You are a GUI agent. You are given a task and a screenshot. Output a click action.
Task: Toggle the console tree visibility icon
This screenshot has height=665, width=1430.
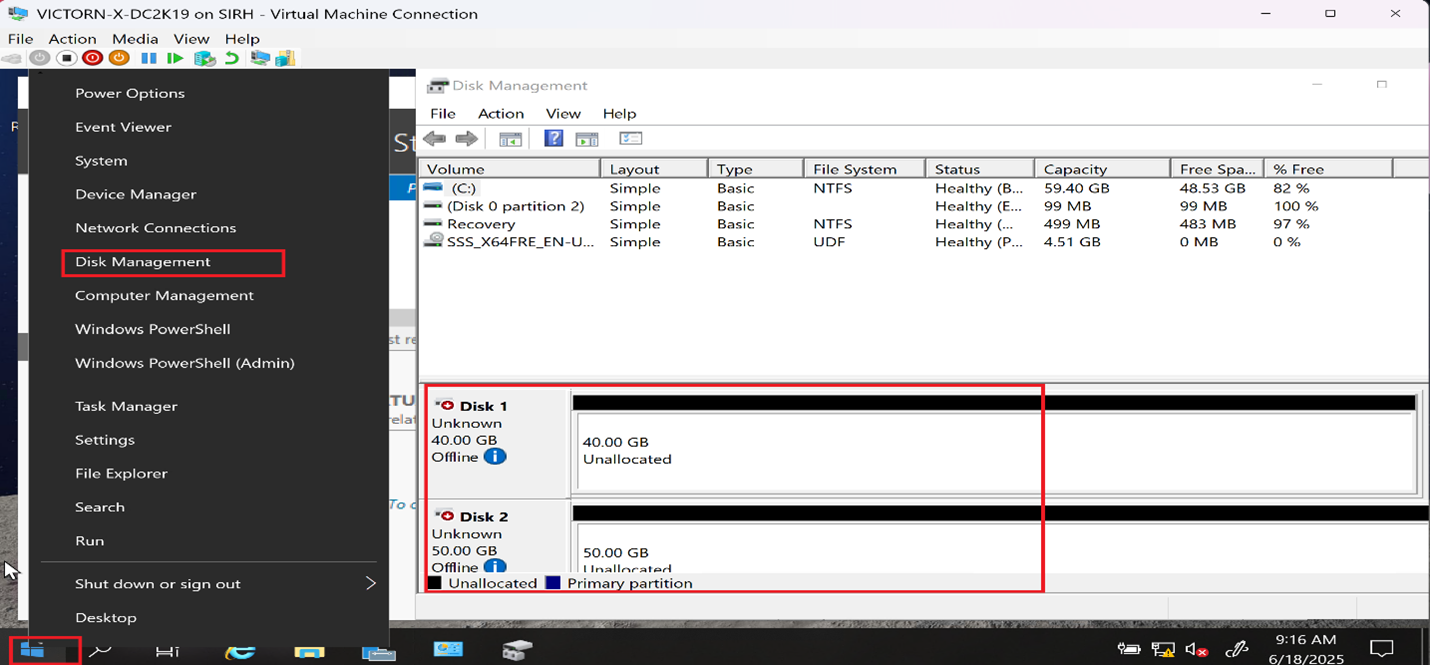[510, 138]
